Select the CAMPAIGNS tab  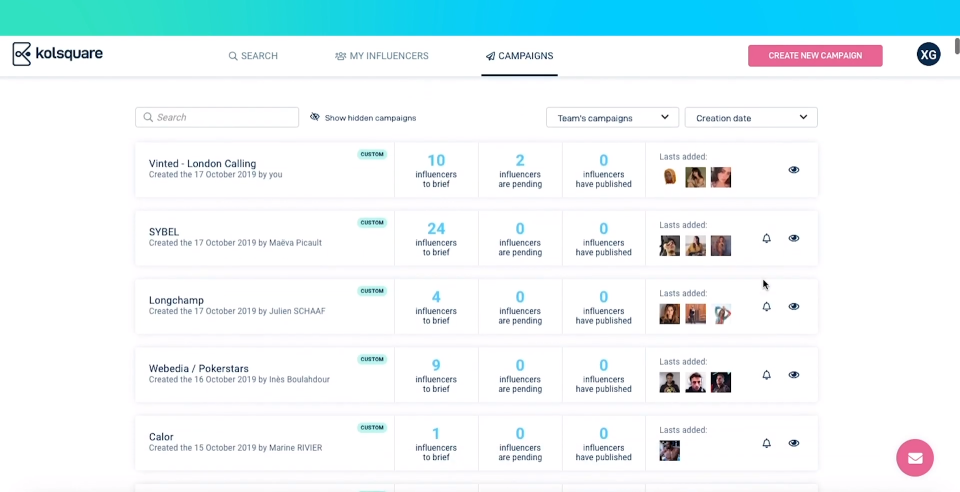point(519,56)
